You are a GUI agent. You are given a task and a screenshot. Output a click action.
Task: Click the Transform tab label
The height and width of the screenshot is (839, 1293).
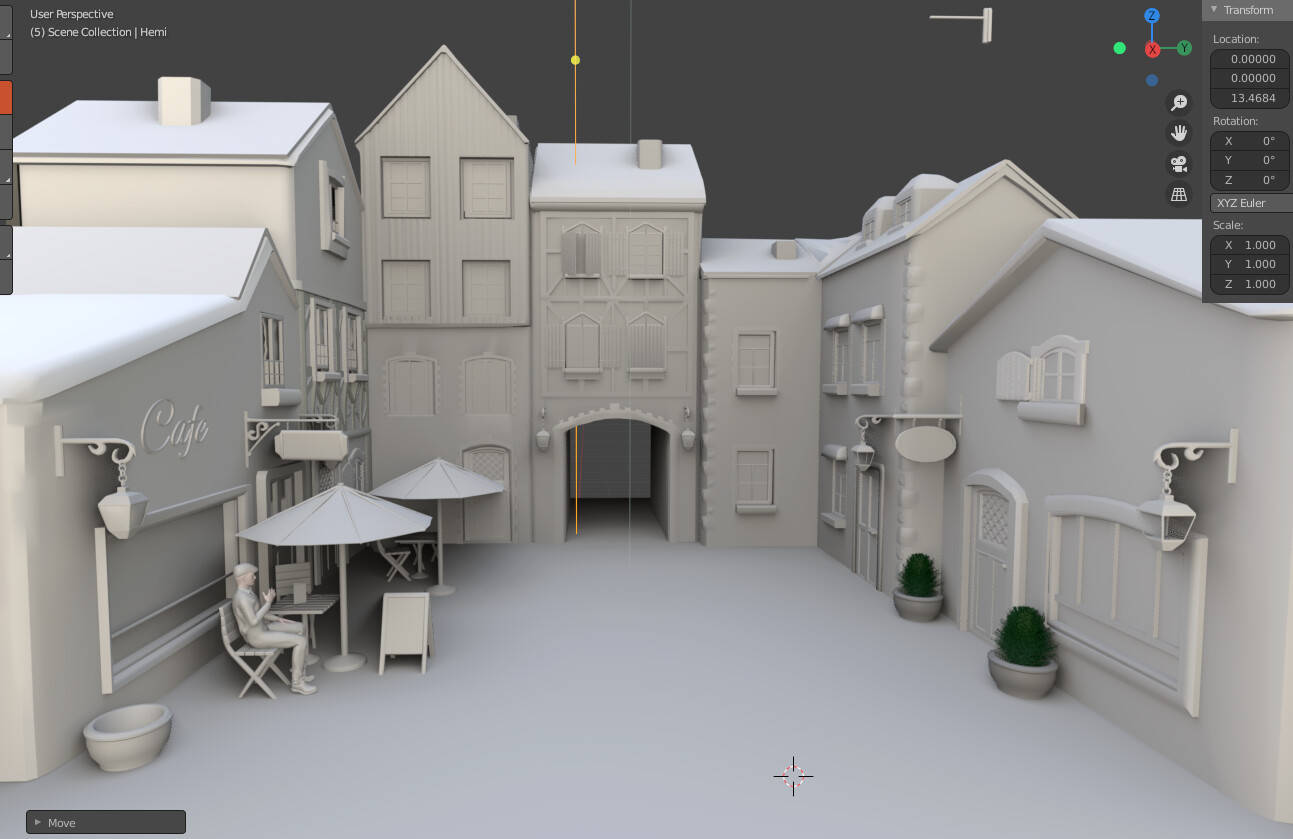pos(1250,9)
